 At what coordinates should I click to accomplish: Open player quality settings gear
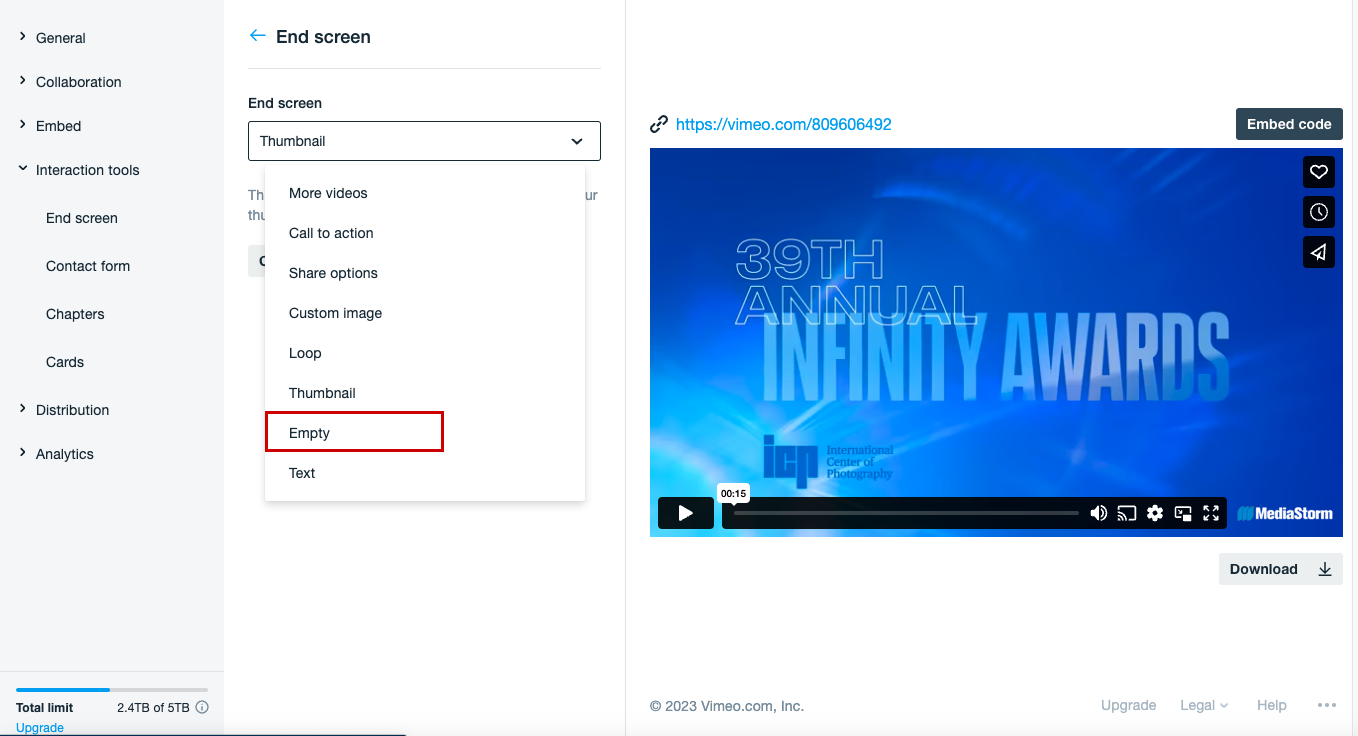point(1155,512)
